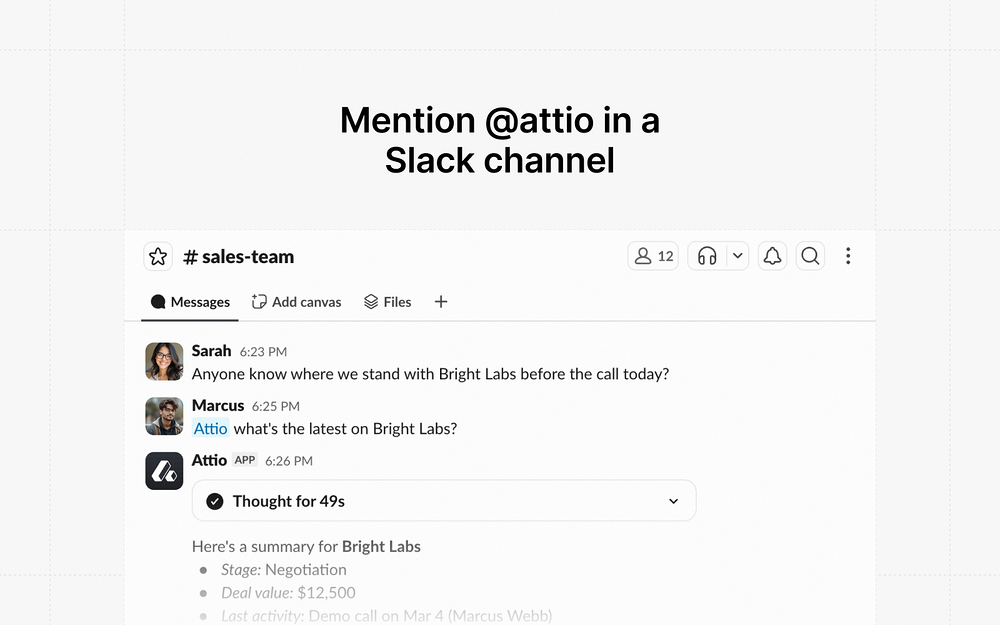Click the APP badge beside Attio
Image resolution: width=1000 pixels, height=625 pixels.
245,460
